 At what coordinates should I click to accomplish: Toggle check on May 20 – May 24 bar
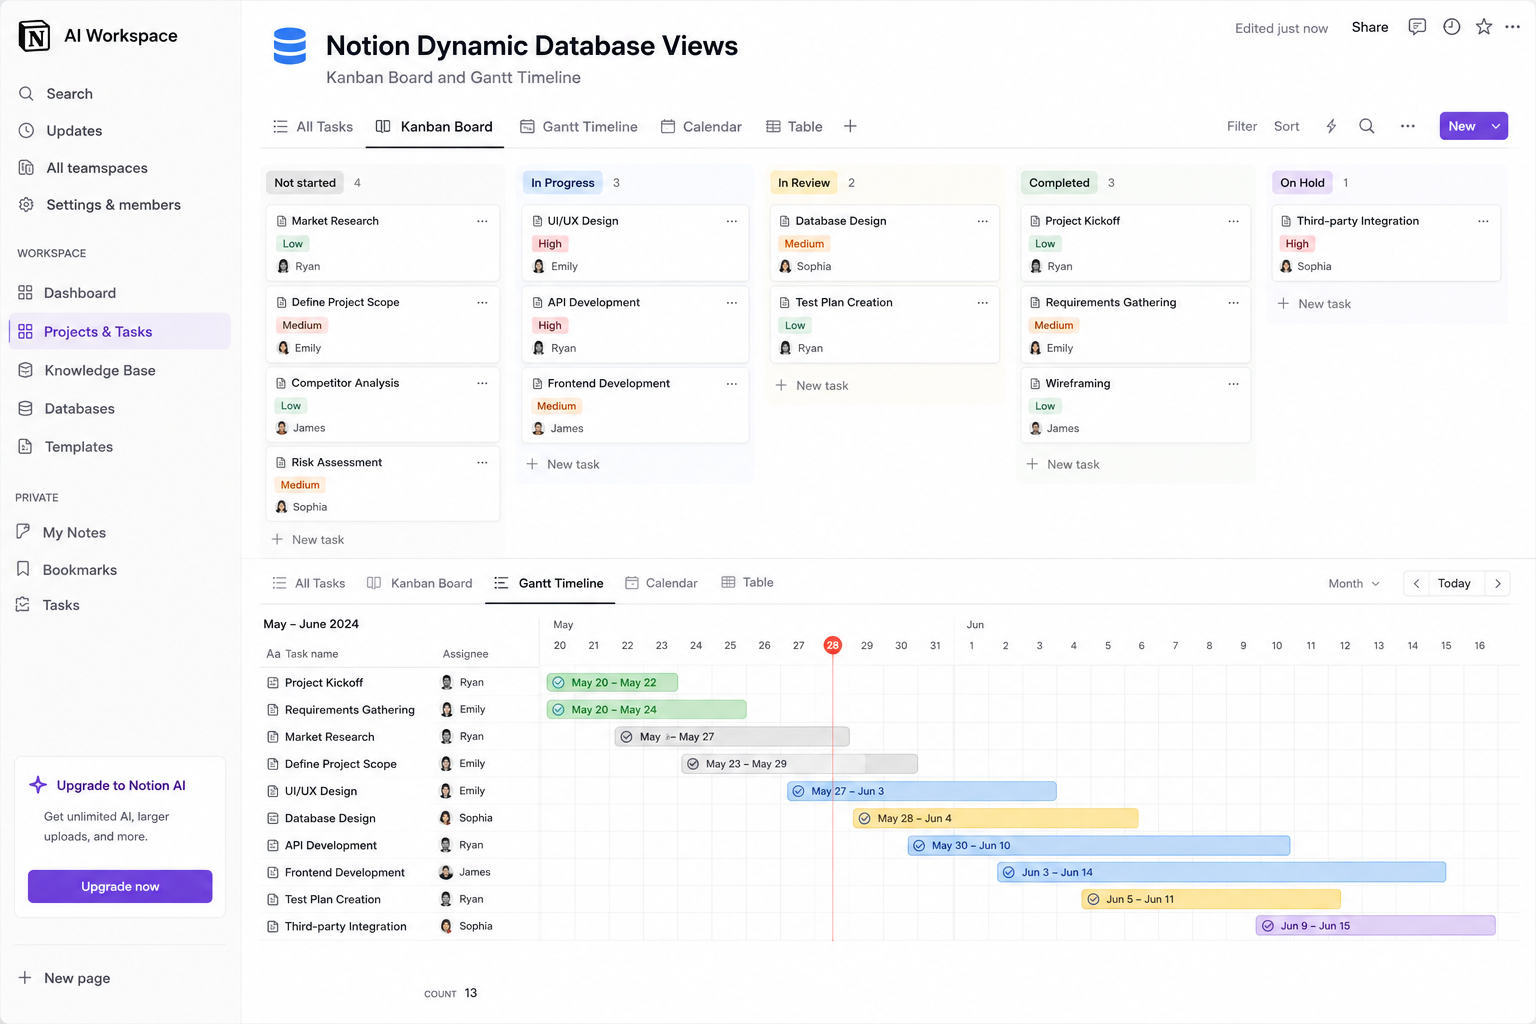[x=559, y=710]
